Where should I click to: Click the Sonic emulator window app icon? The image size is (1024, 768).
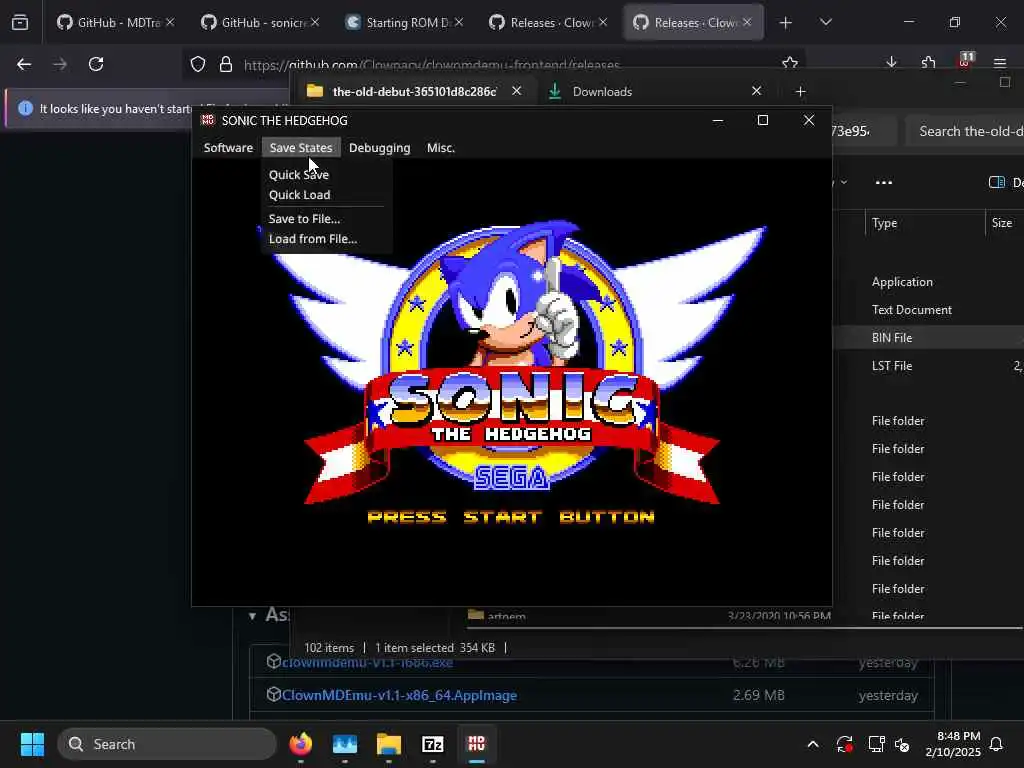point(208,120)
